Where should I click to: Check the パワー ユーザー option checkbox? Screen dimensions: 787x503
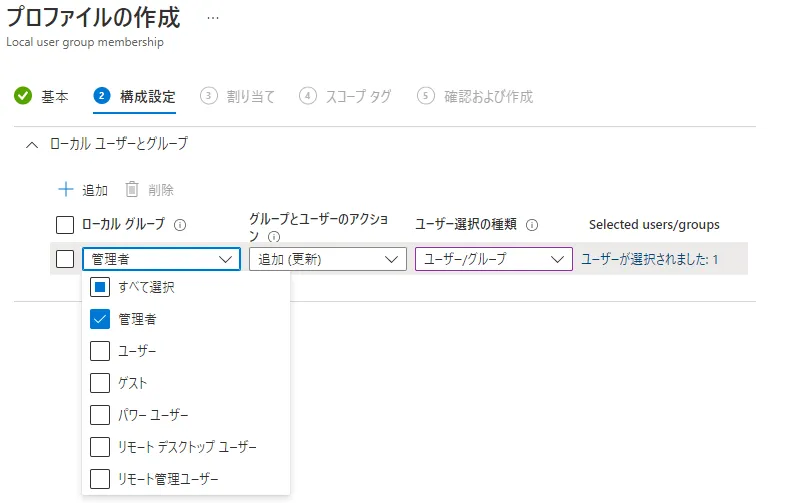click(100, 415)
